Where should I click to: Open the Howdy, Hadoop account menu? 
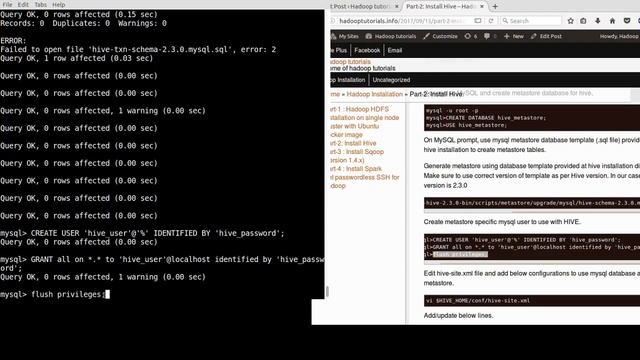tap(619, 36)
